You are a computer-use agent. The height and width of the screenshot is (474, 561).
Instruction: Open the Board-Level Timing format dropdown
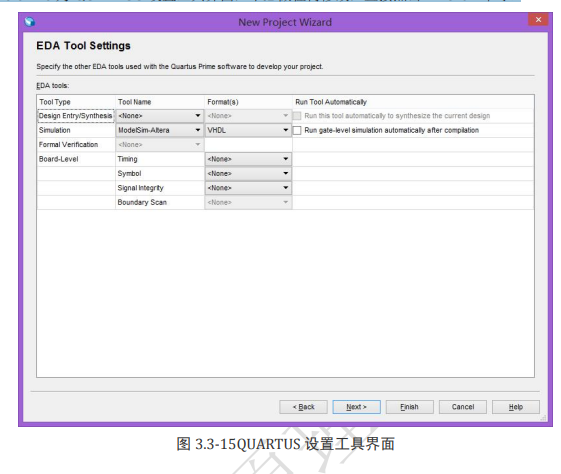click(248, 159)
